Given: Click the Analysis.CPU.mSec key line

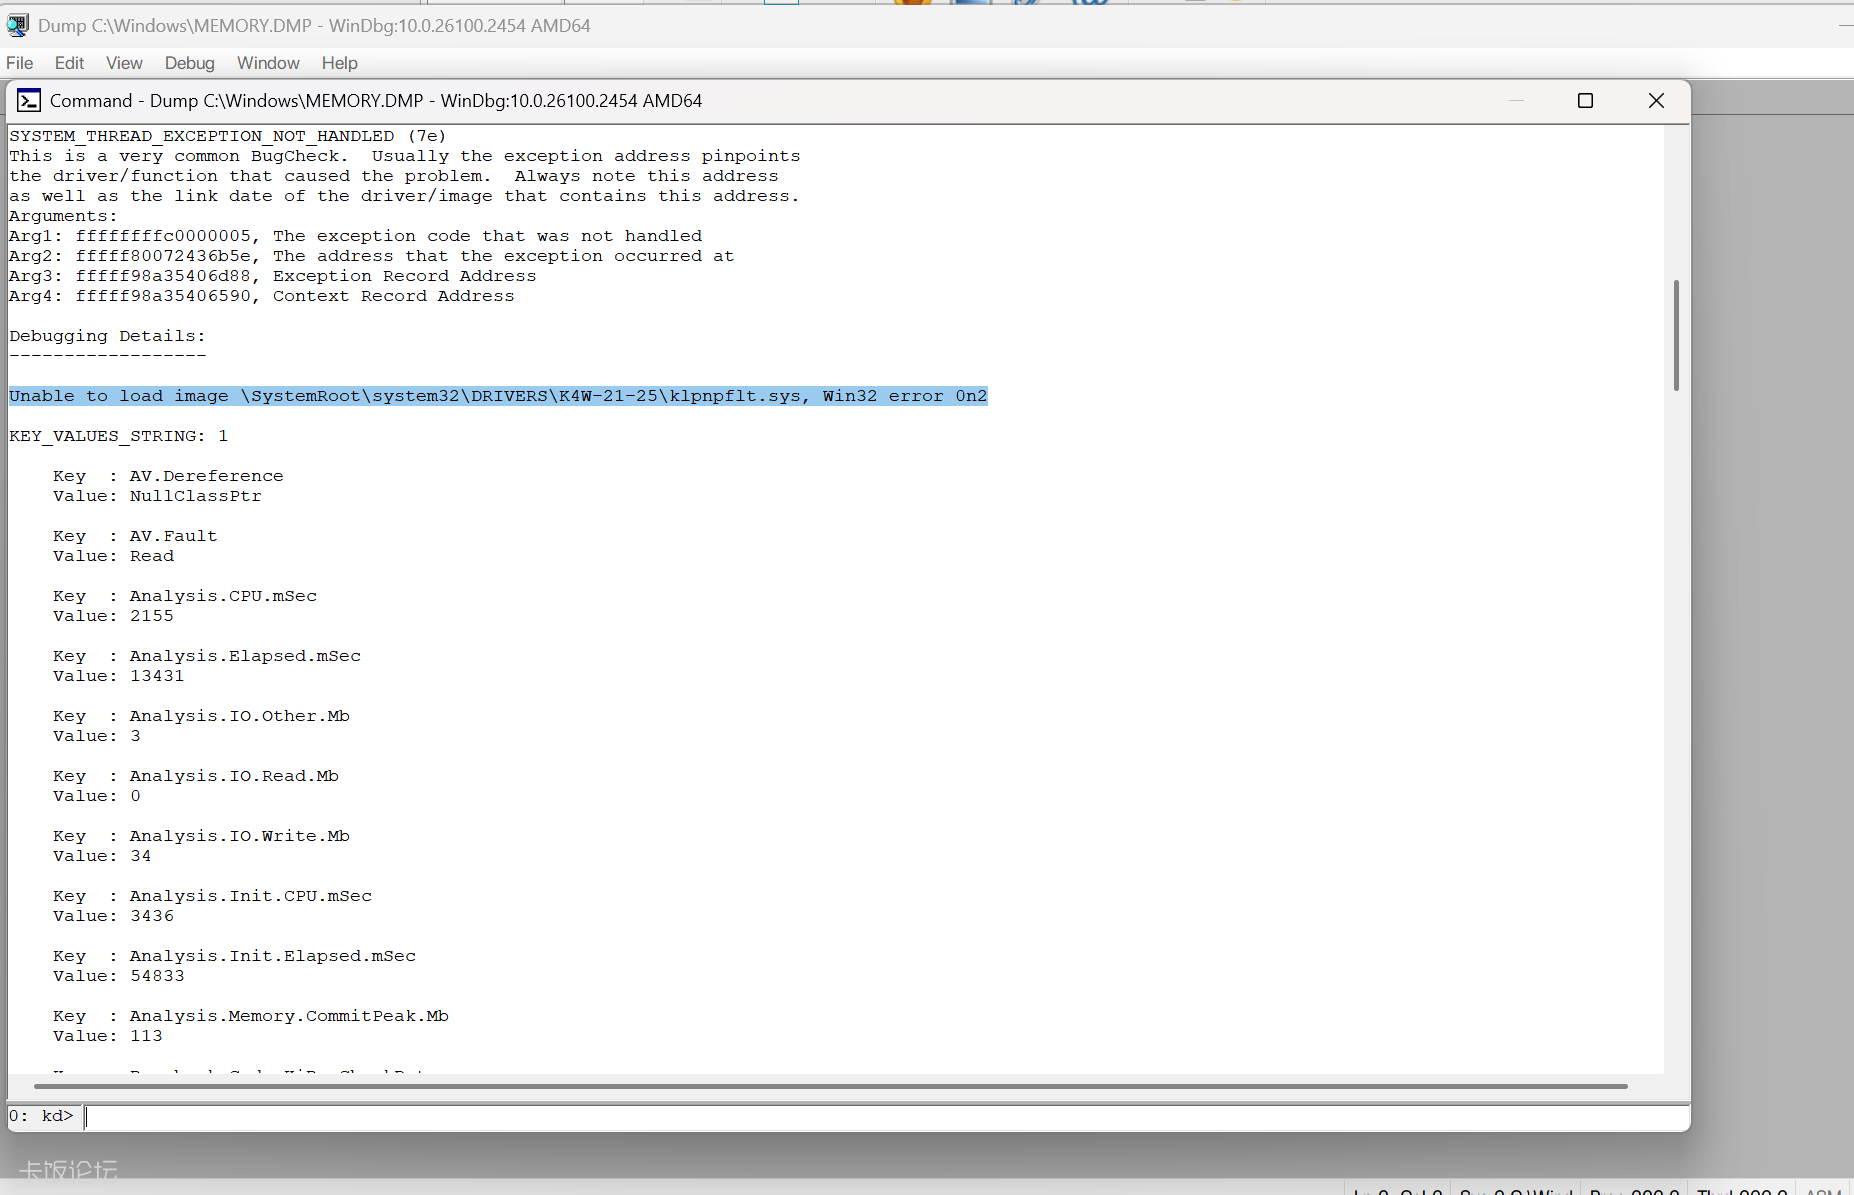Looking at the screenshot, I should pos(185,596).
